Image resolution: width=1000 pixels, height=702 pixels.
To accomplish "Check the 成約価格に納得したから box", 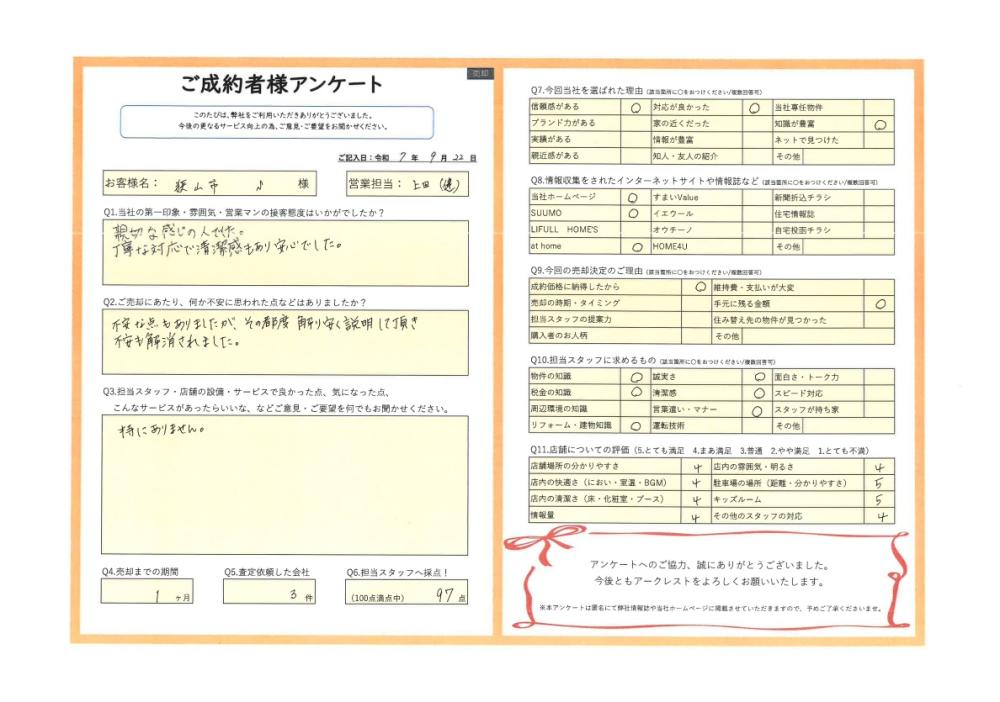I will click(699, 286).
